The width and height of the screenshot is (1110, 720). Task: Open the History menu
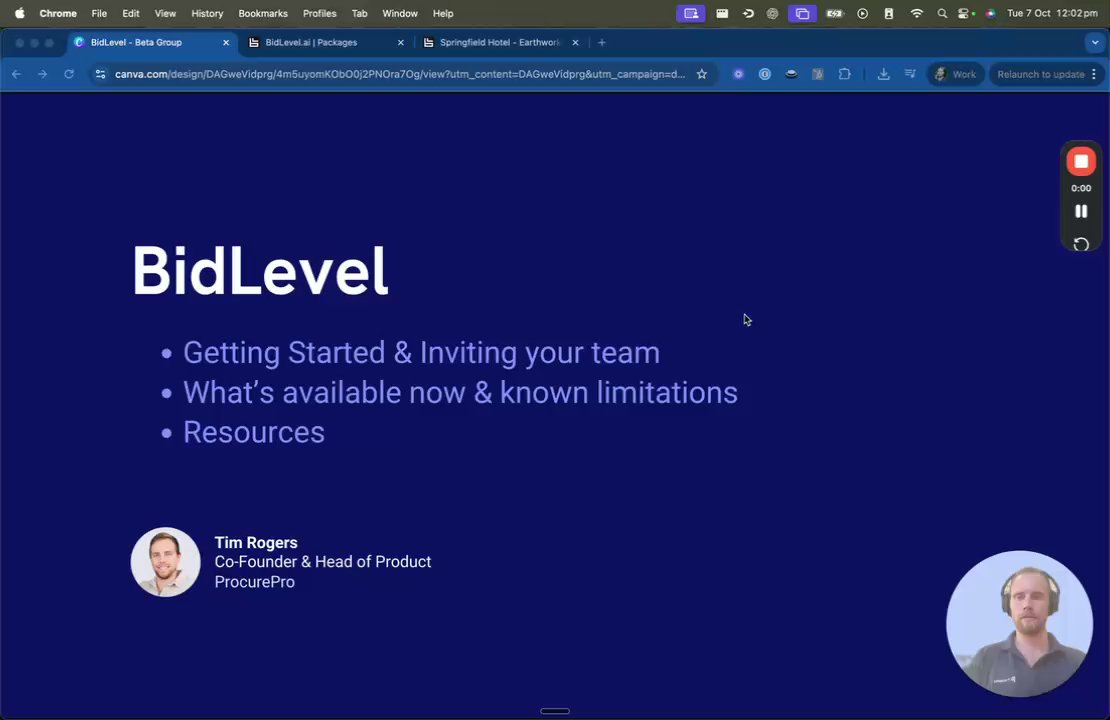pyautogui.click(x=207, y=13)
